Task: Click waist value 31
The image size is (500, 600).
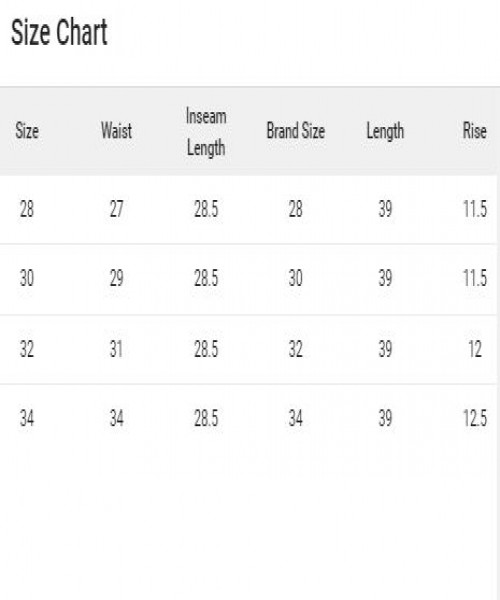Action: coord(116,349)
